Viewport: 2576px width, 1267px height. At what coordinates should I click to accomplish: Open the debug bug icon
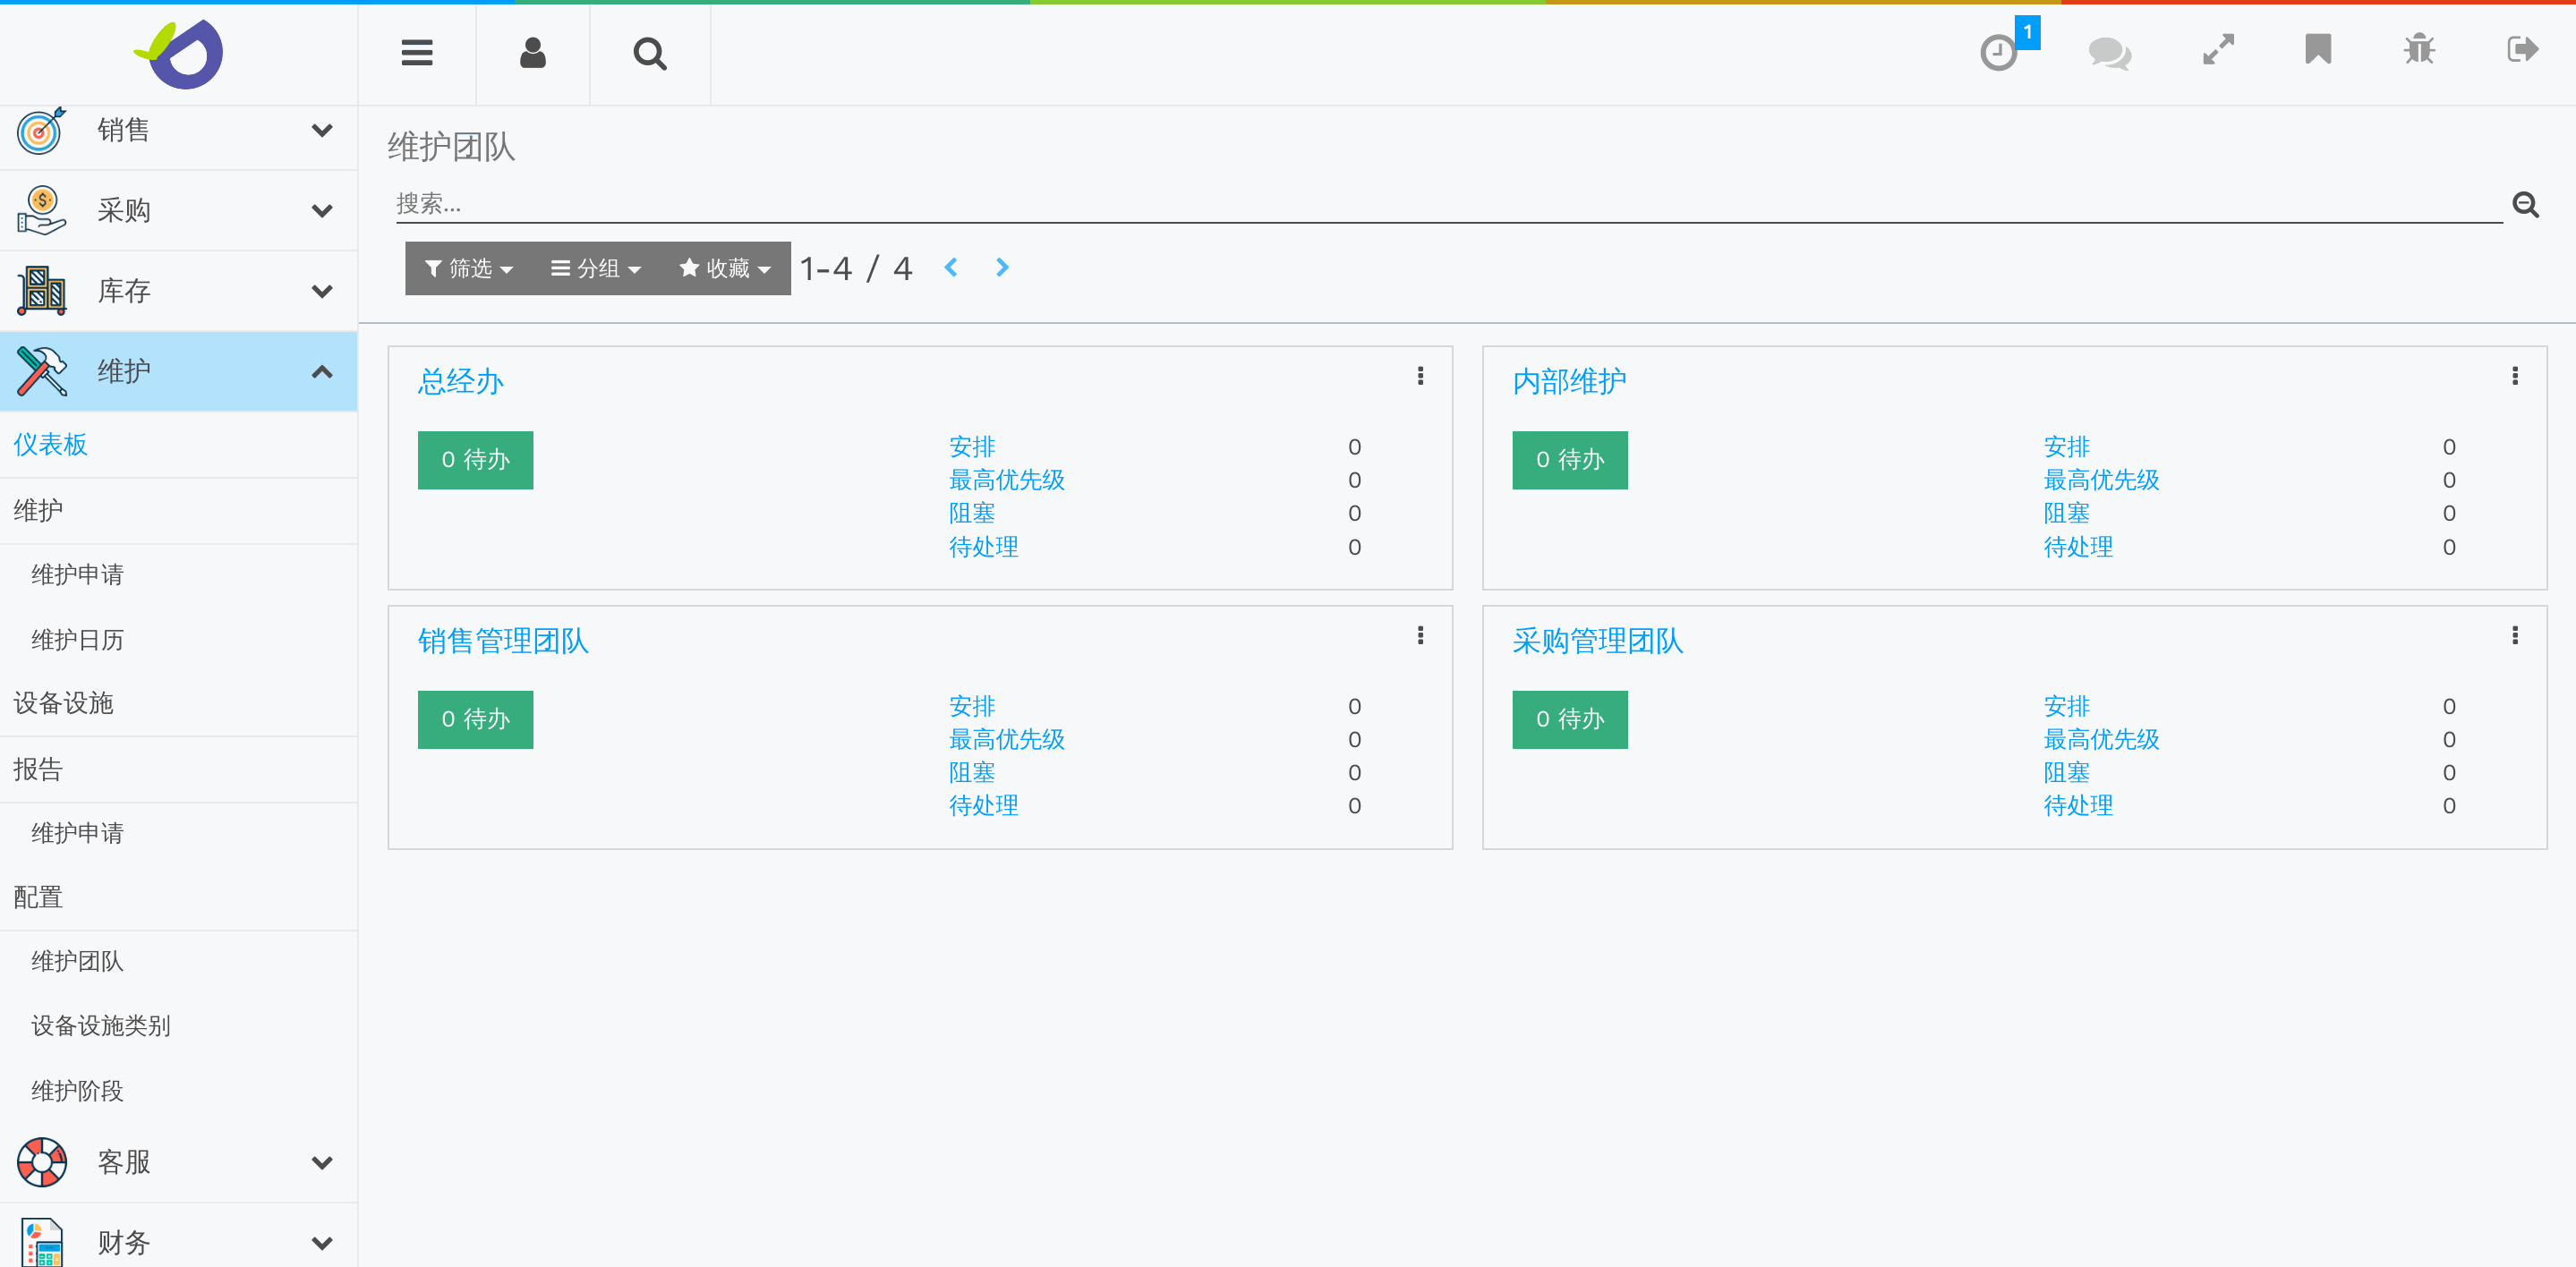2419,49
